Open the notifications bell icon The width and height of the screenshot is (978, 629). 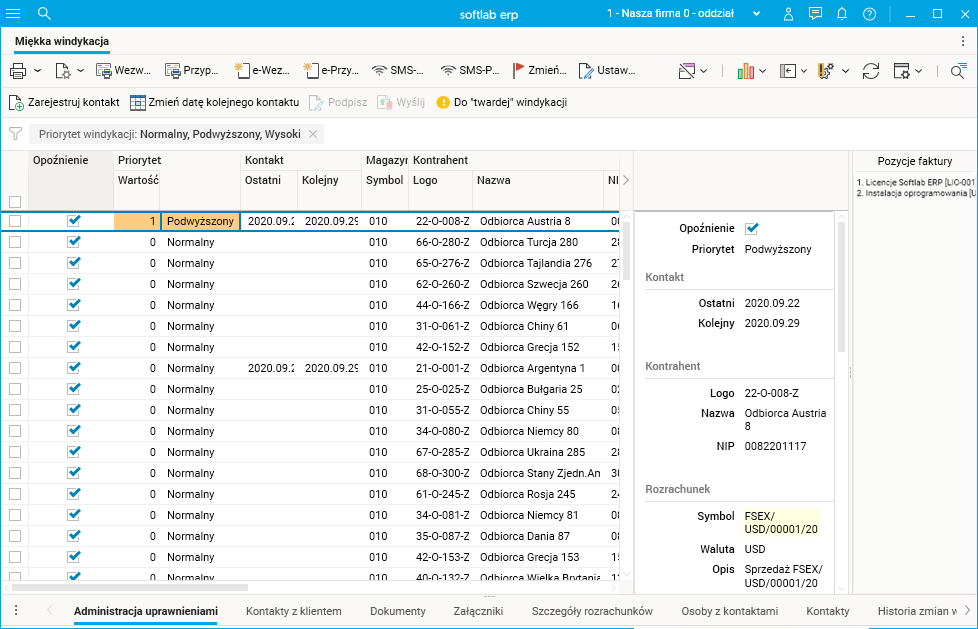pyautogui.click(x=842, y=14)
